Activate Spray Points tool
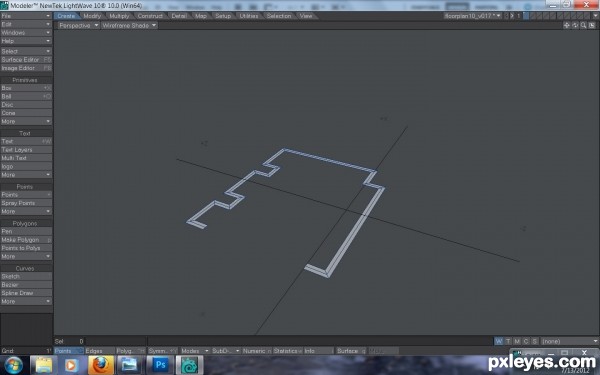The width and height of the screenshot is (600, 375). point(26,203)
